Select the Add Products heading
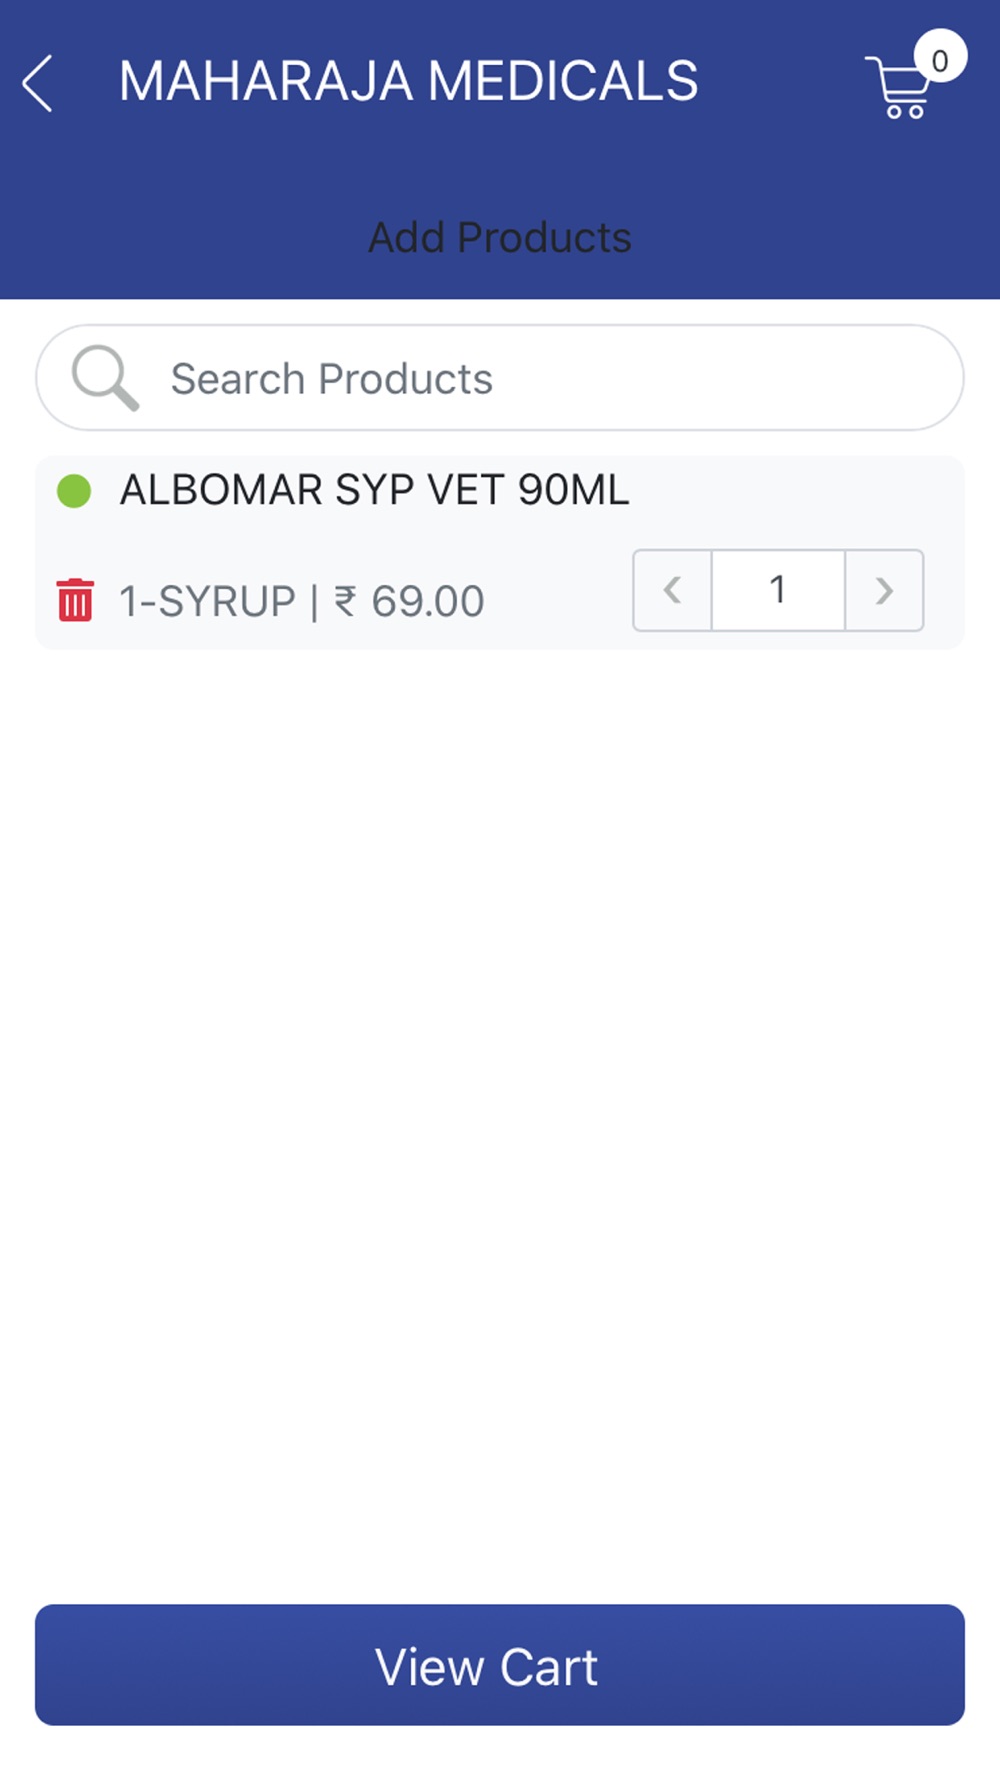 point(500,238)
